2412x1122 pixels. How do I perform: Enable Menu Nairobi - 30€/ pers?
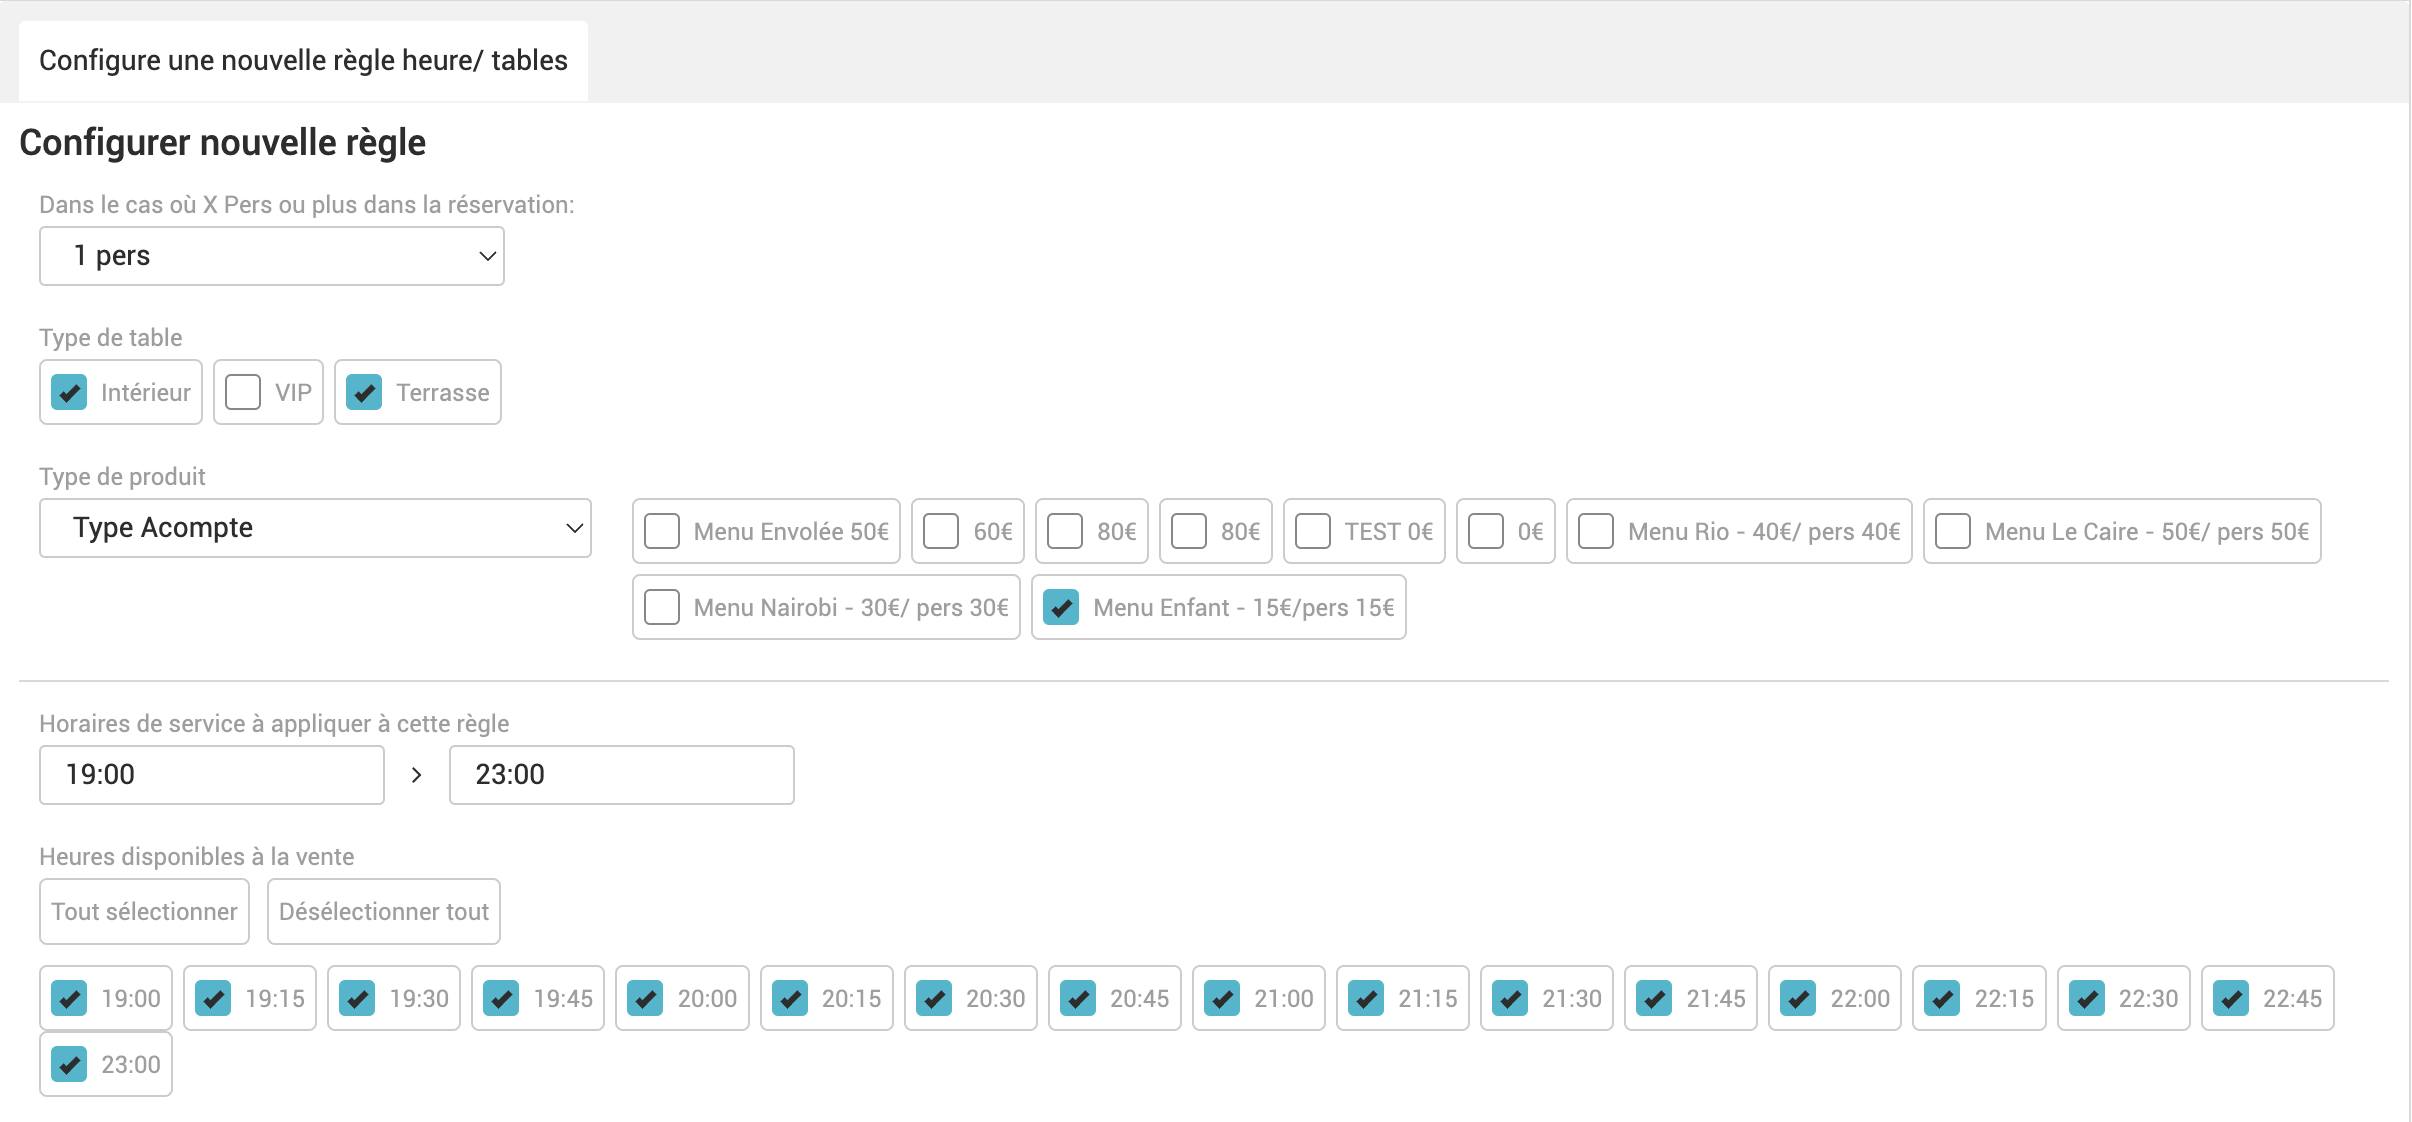(x=662, y=607)
